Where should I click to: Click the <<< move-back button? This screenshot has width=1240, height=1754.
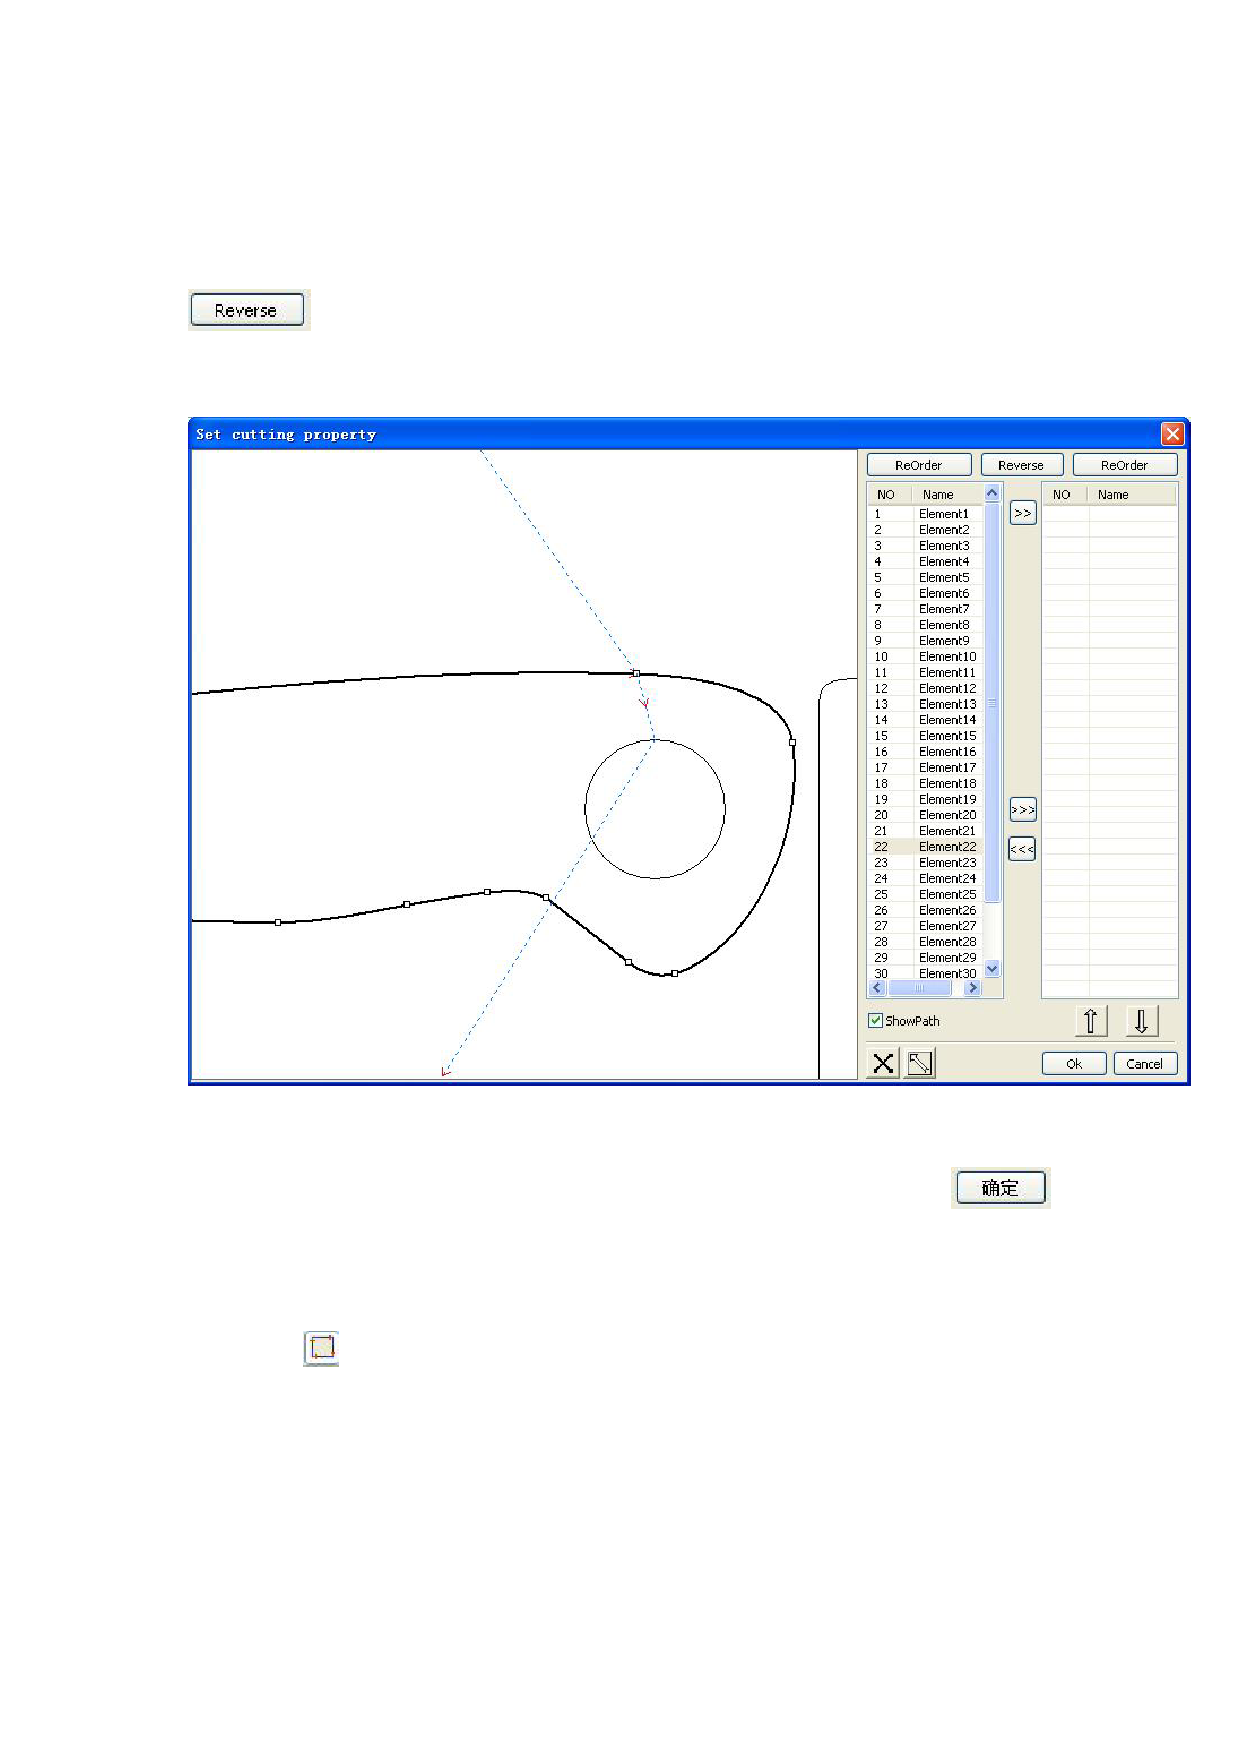1021,849
